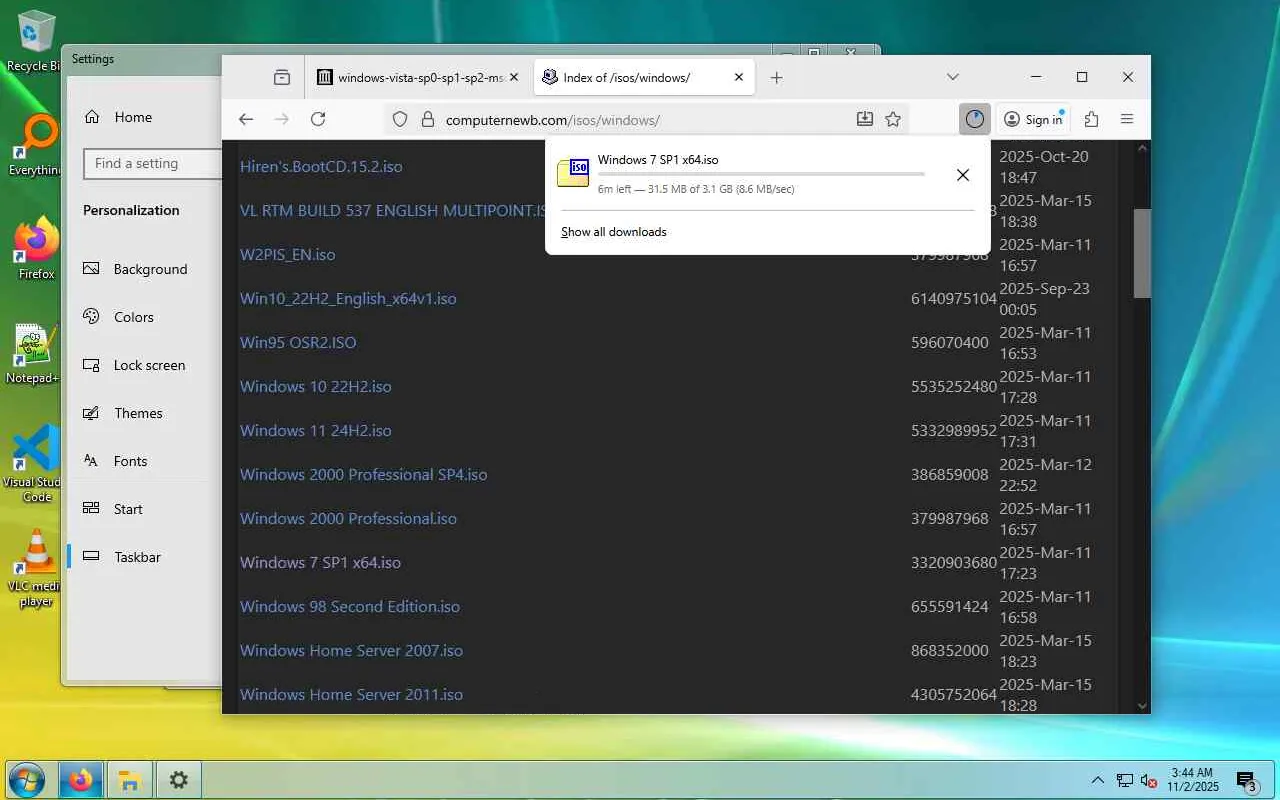Click the Windows 2000 Professional.iso link
1280x800 pixels.
pyautogui.click(x=348, y=518)
